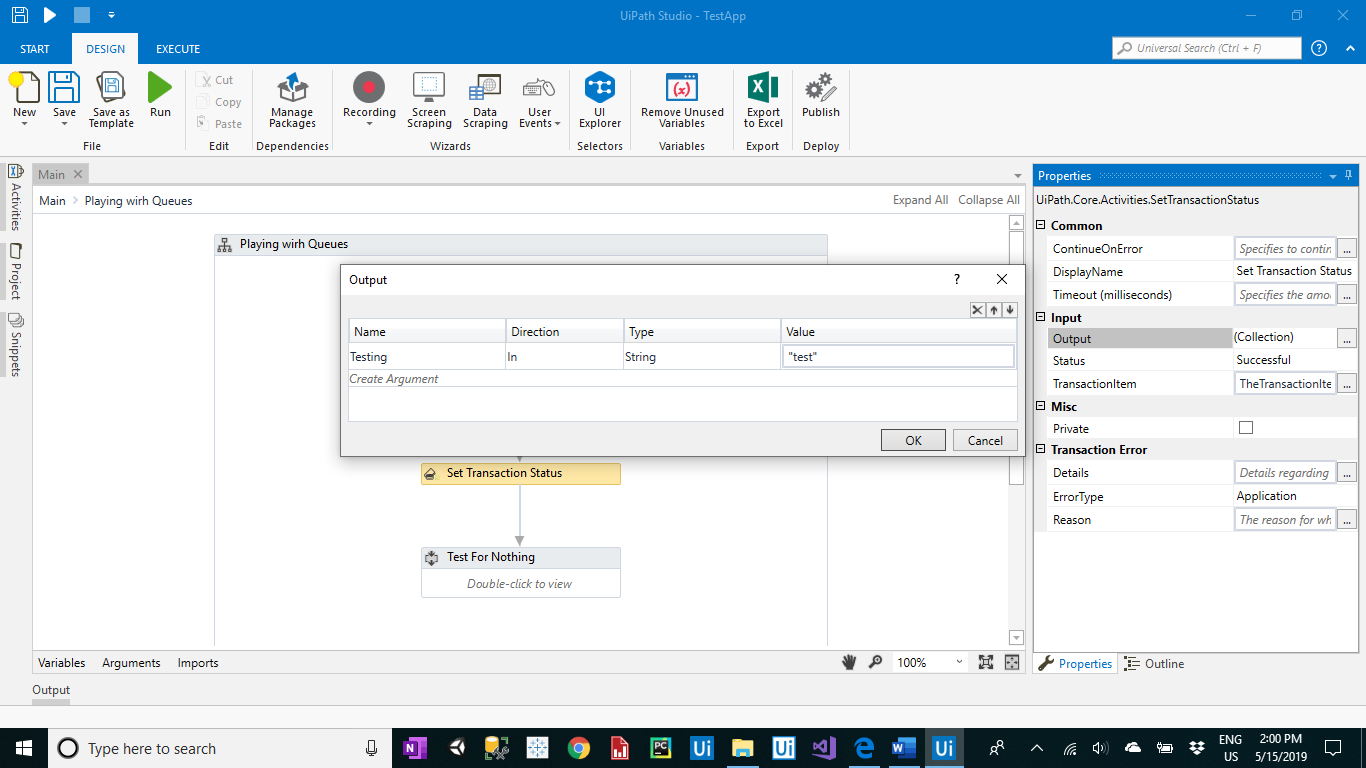The width and height of the screenshot is (1366, 768).
Task: Switch to the EXECUTE ribbon tab
Action: pyautogui.click(x=178, y=49)
